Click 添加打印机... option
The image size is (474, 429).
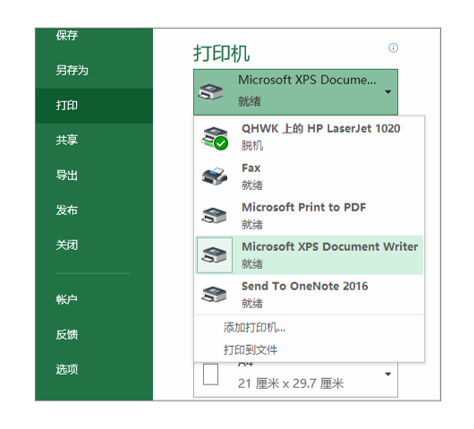click(254, 328)
